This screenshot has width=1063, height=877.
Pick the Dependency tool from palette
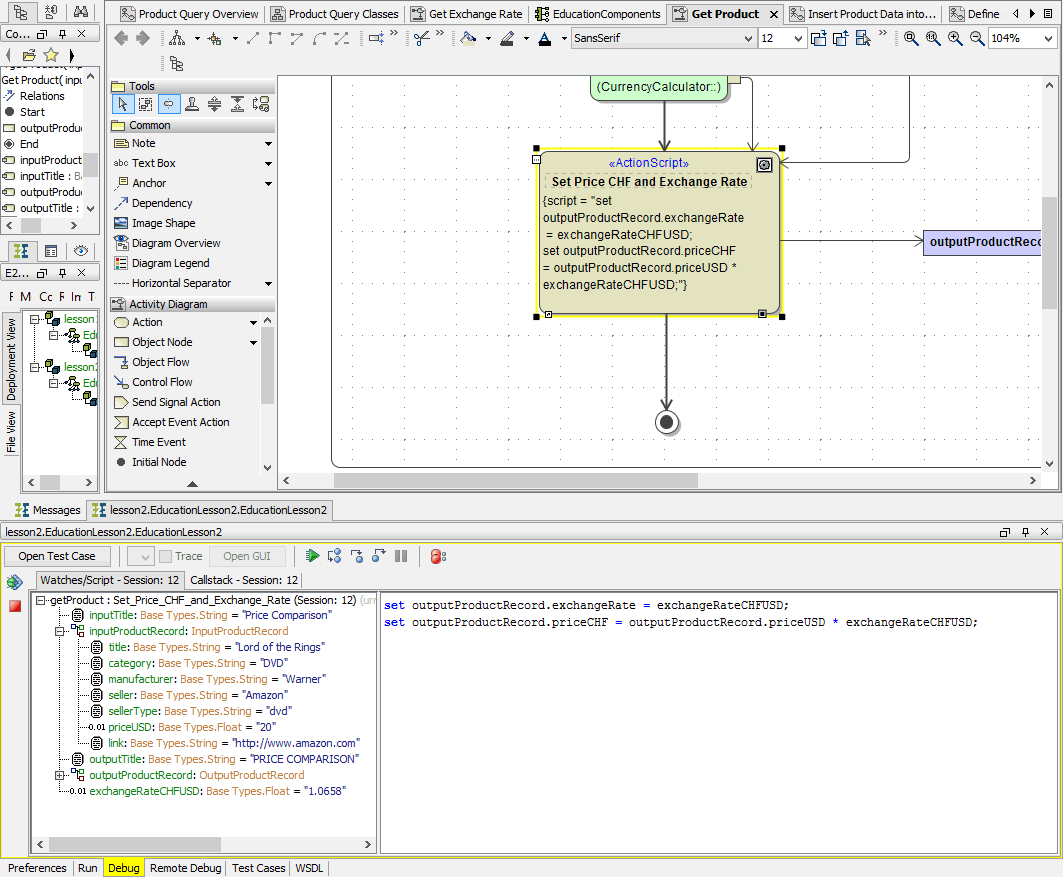point(161,203)
